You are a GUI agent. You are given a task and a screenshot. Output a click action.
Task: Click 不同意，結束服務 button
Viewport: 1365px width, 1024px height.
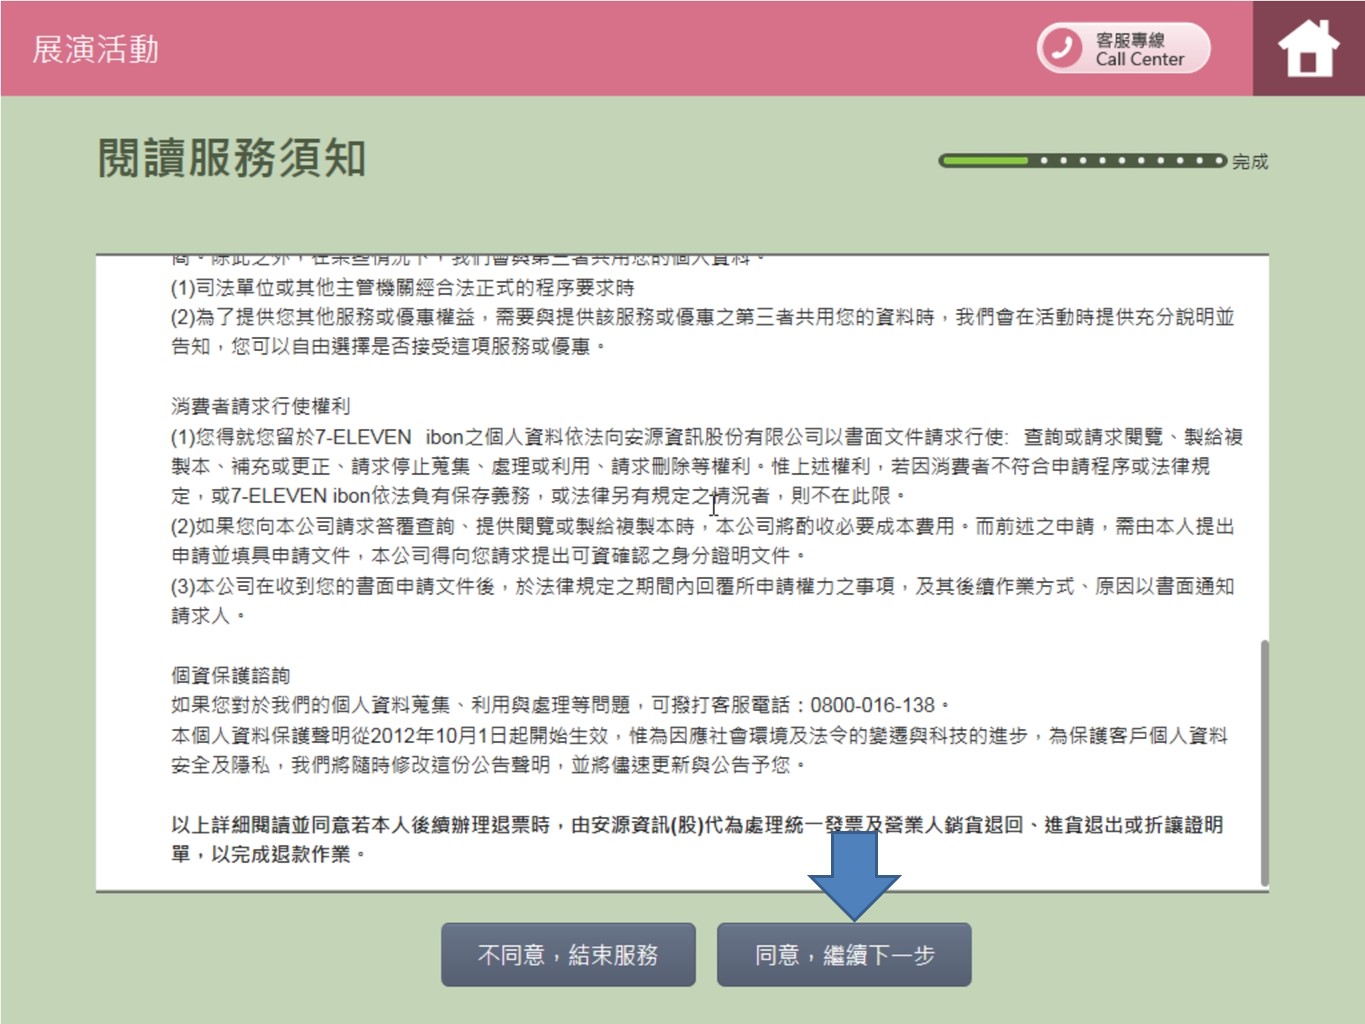tap(568, 955)
